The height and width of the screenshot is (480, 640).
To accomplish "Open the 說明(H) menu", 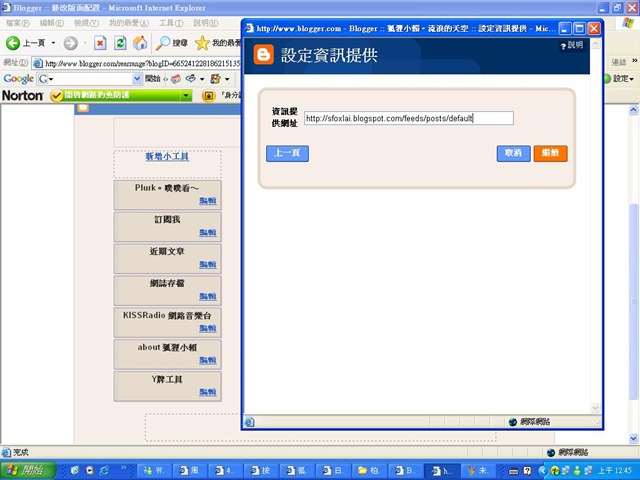I will click(205, 23).
